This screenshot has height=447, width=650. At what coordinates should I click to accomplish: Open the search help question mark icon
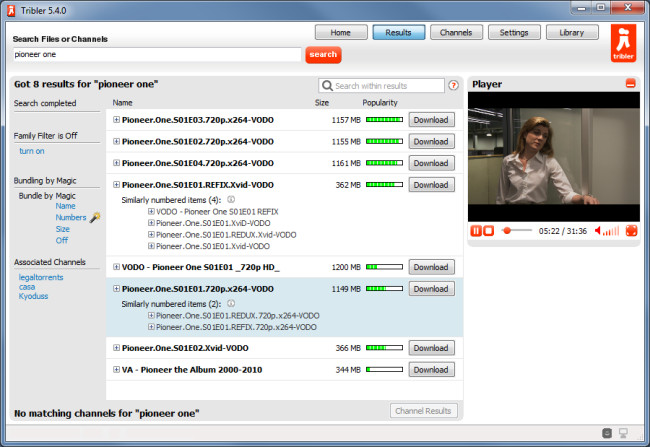(454, 85)
